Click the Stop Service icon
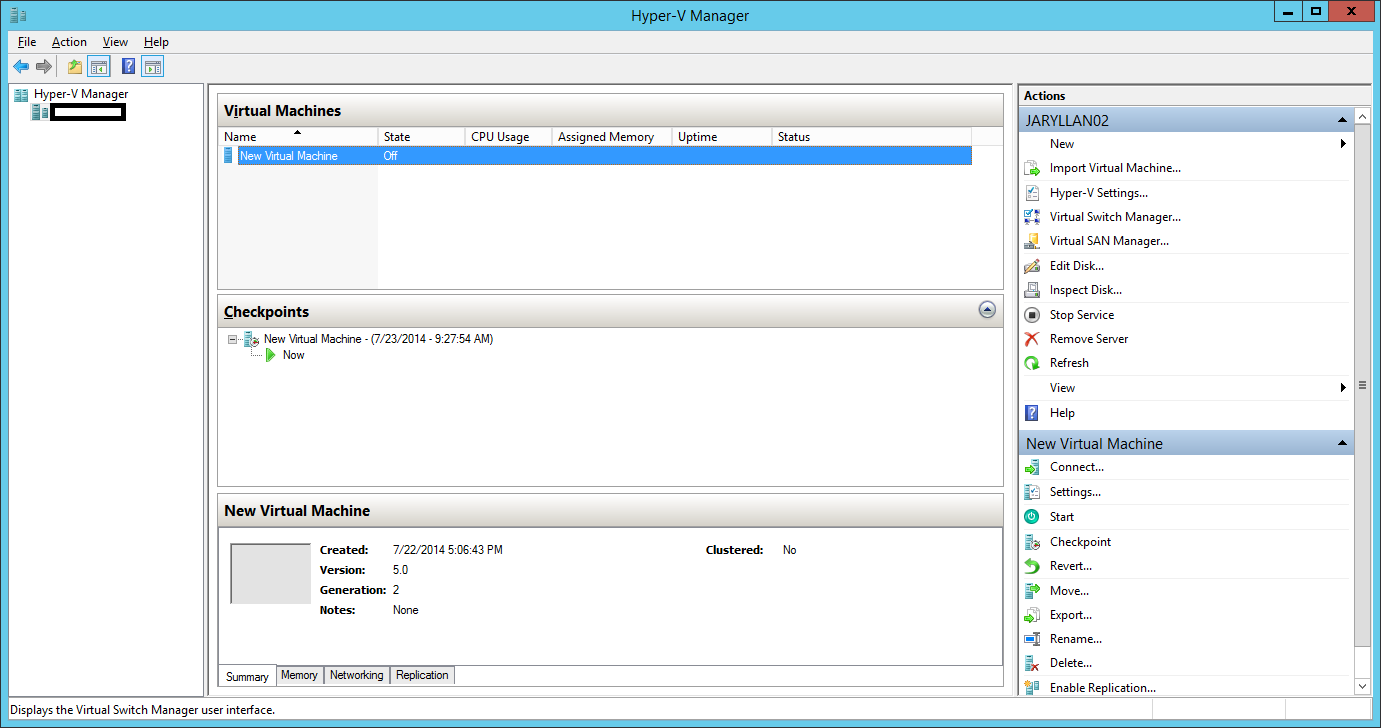 [1032, 315]
